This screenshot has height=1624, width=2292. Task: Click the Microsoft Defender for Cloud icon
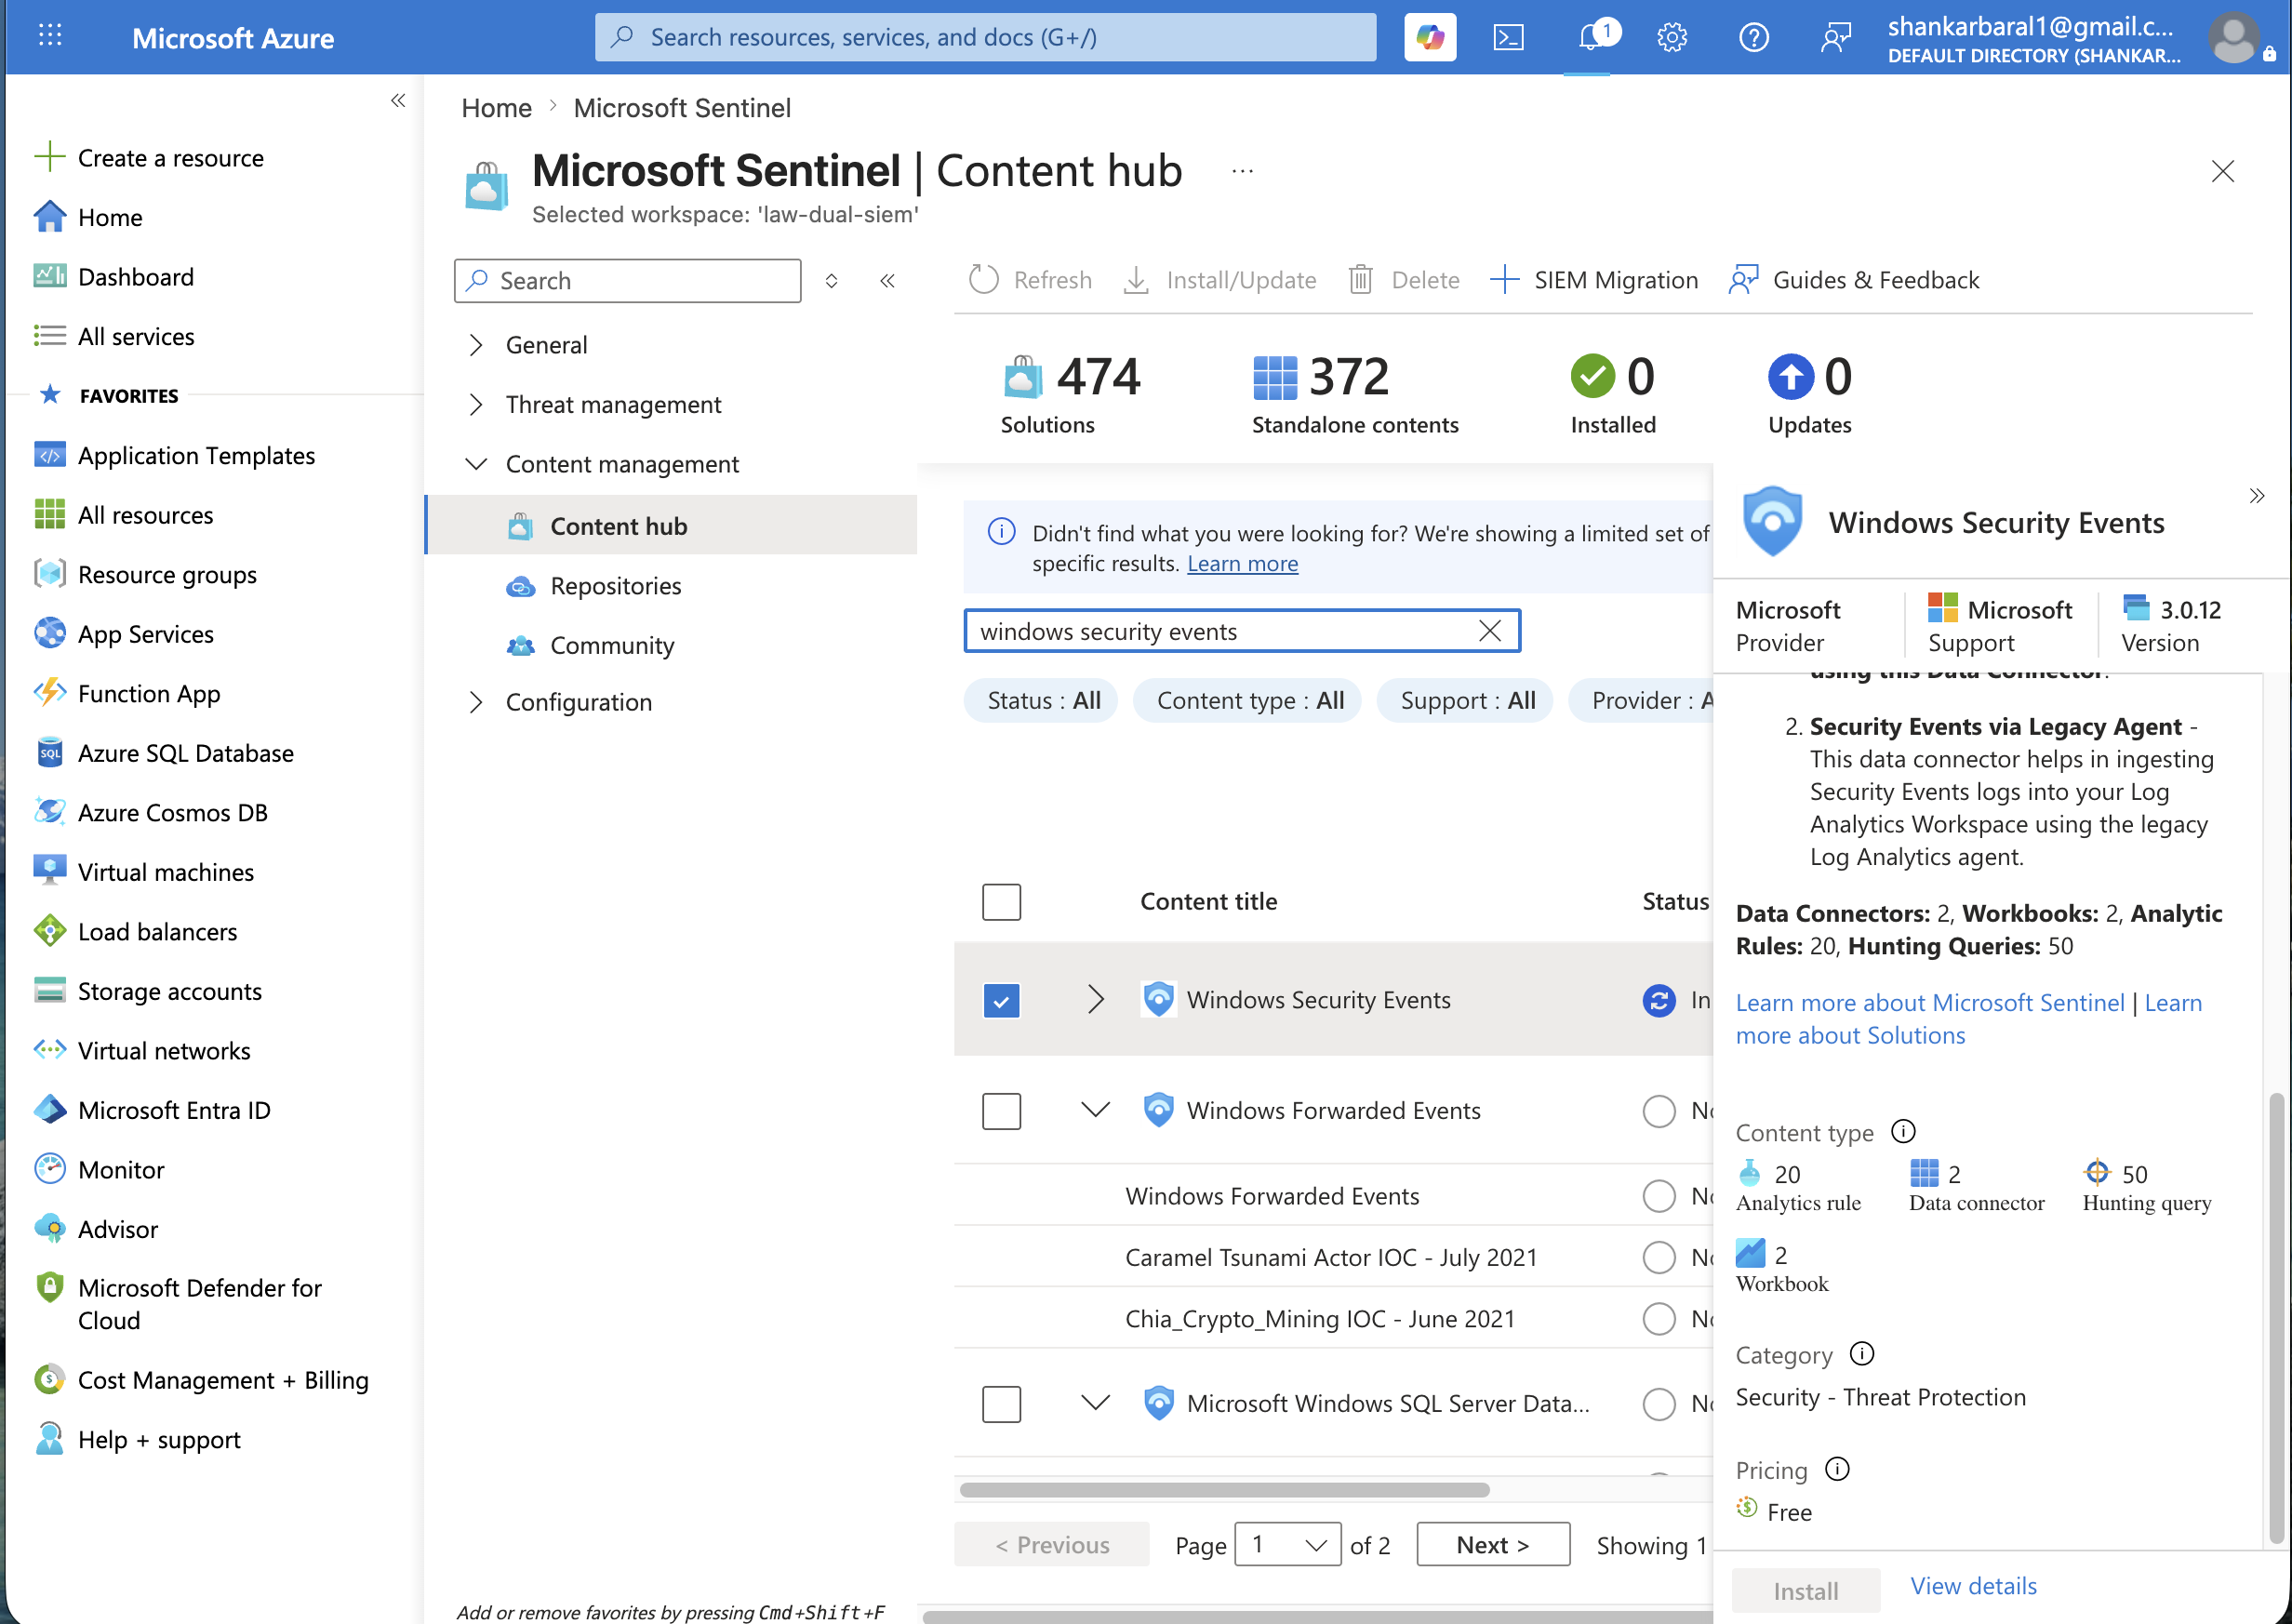click(x=49, y=1288)
